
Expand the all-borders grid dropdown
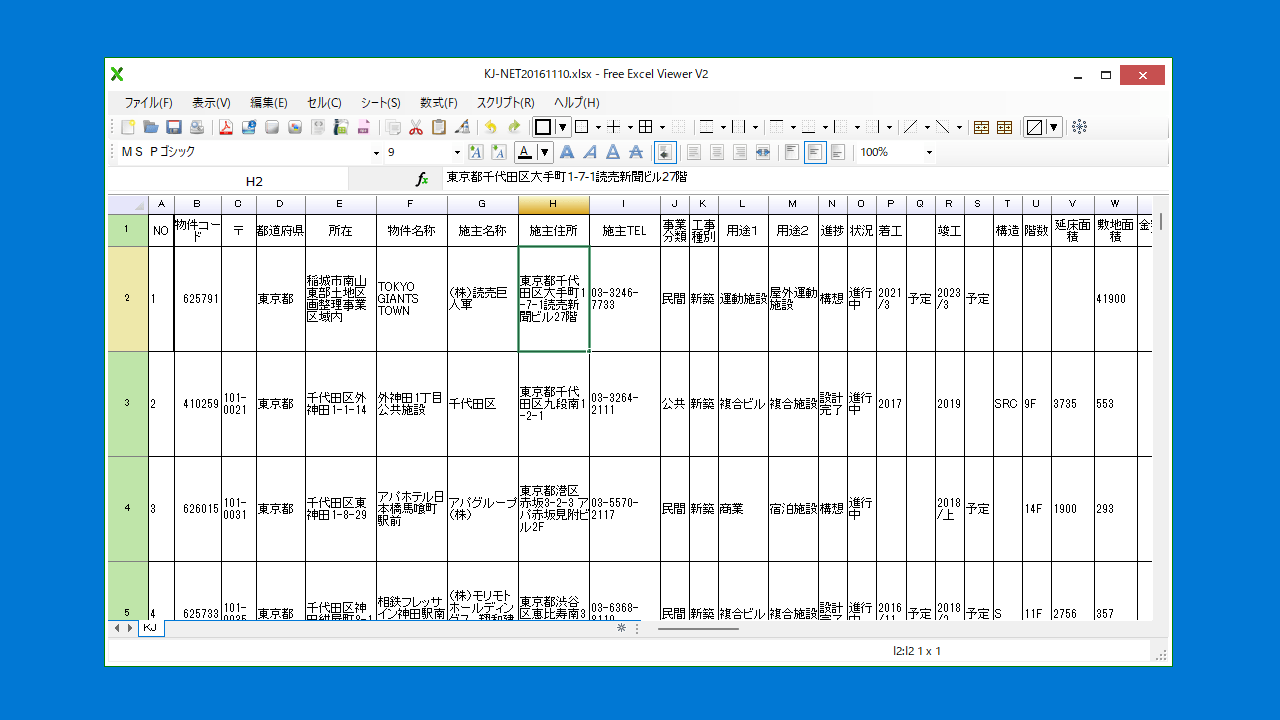click(x=662, y=127)
